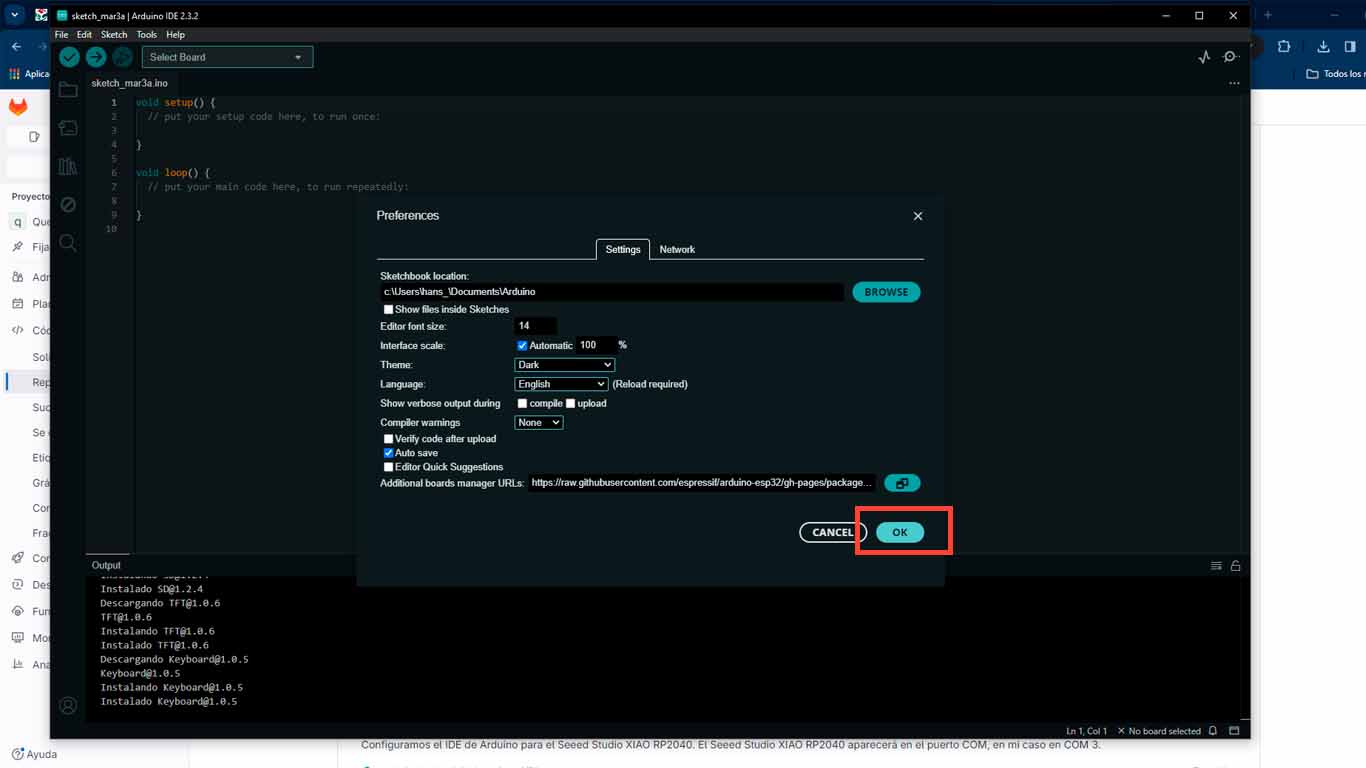The width and height of the screenshot is (1366, 768).
Task: Toggle word wrap icon in Output panel
Action: pos(1216,566)
